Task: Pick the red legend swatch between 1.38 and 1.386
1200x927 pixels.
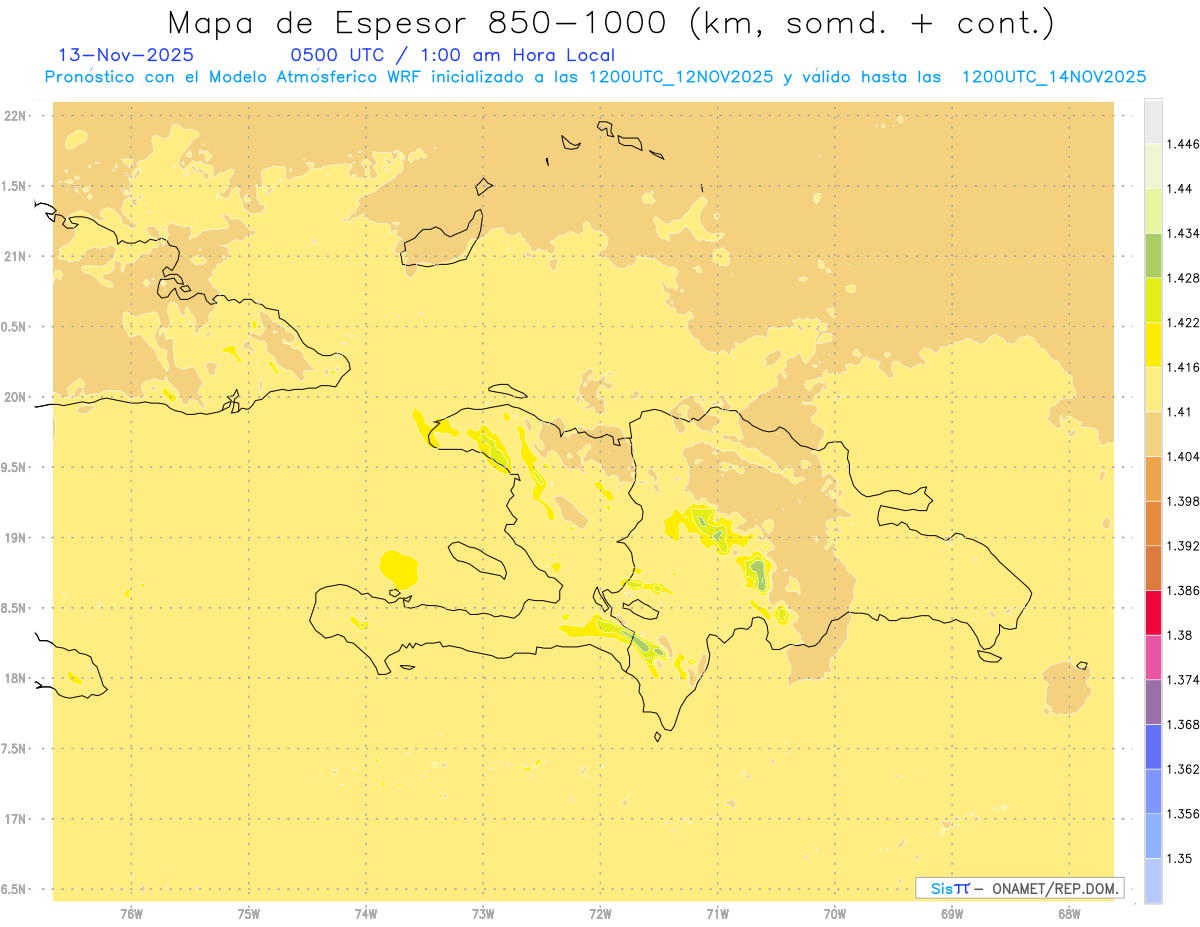Action: [1153, 613]
